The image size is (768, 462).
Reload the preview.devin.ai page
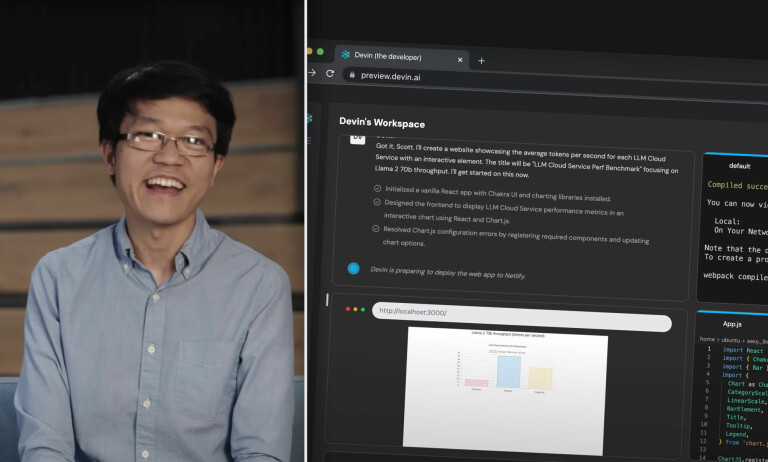[x=330, y=73]
